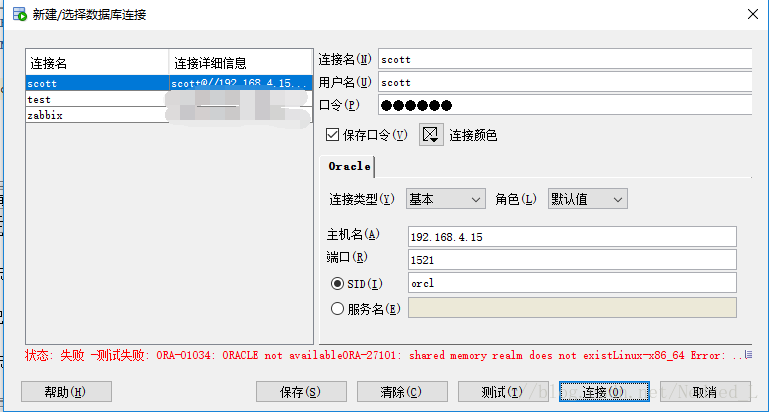Open the connection color picker swatch
This screenshot has width=769, height=412.
click(431, 134)
